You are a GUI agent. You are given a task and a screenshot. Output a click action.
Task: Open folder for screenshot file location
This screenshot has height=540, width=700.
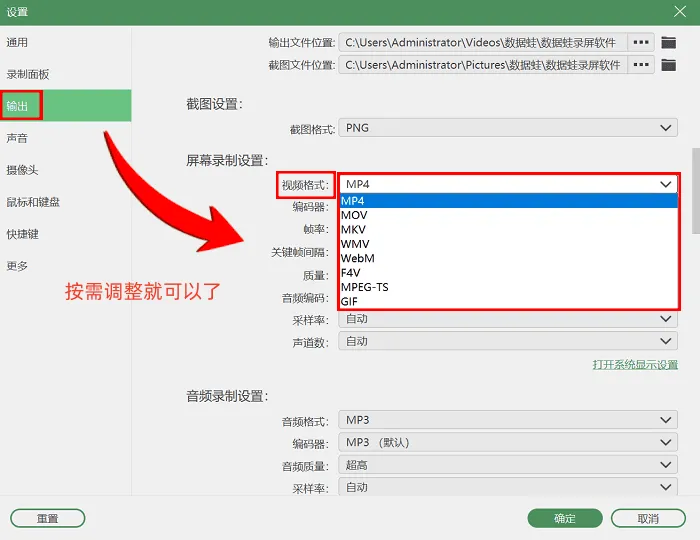[668, 65]
